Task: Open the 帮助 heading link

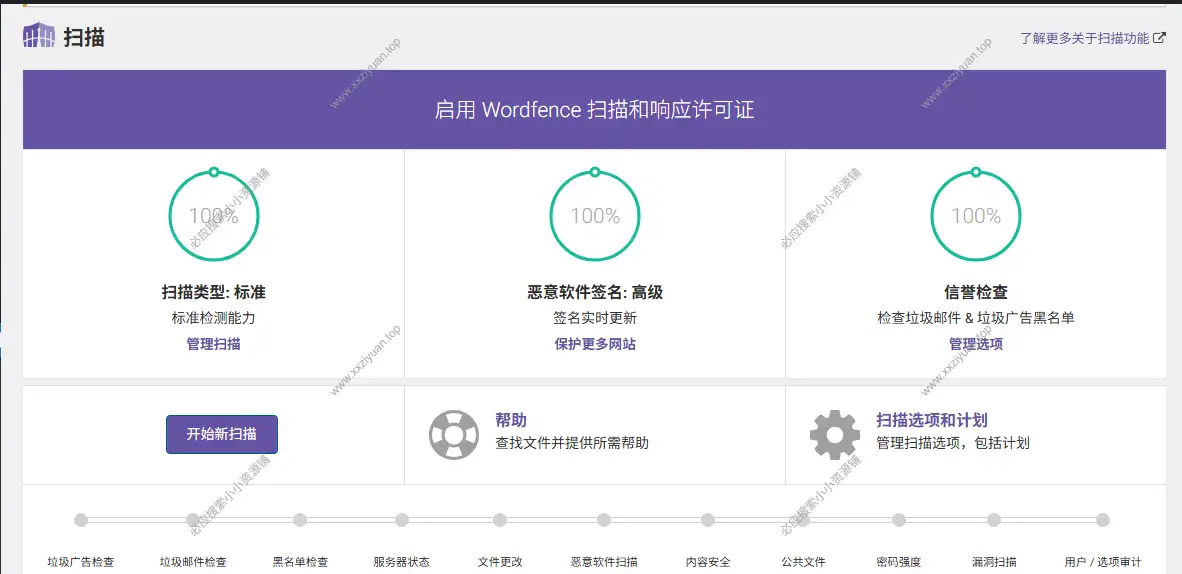Action: (x=511, y=420)
